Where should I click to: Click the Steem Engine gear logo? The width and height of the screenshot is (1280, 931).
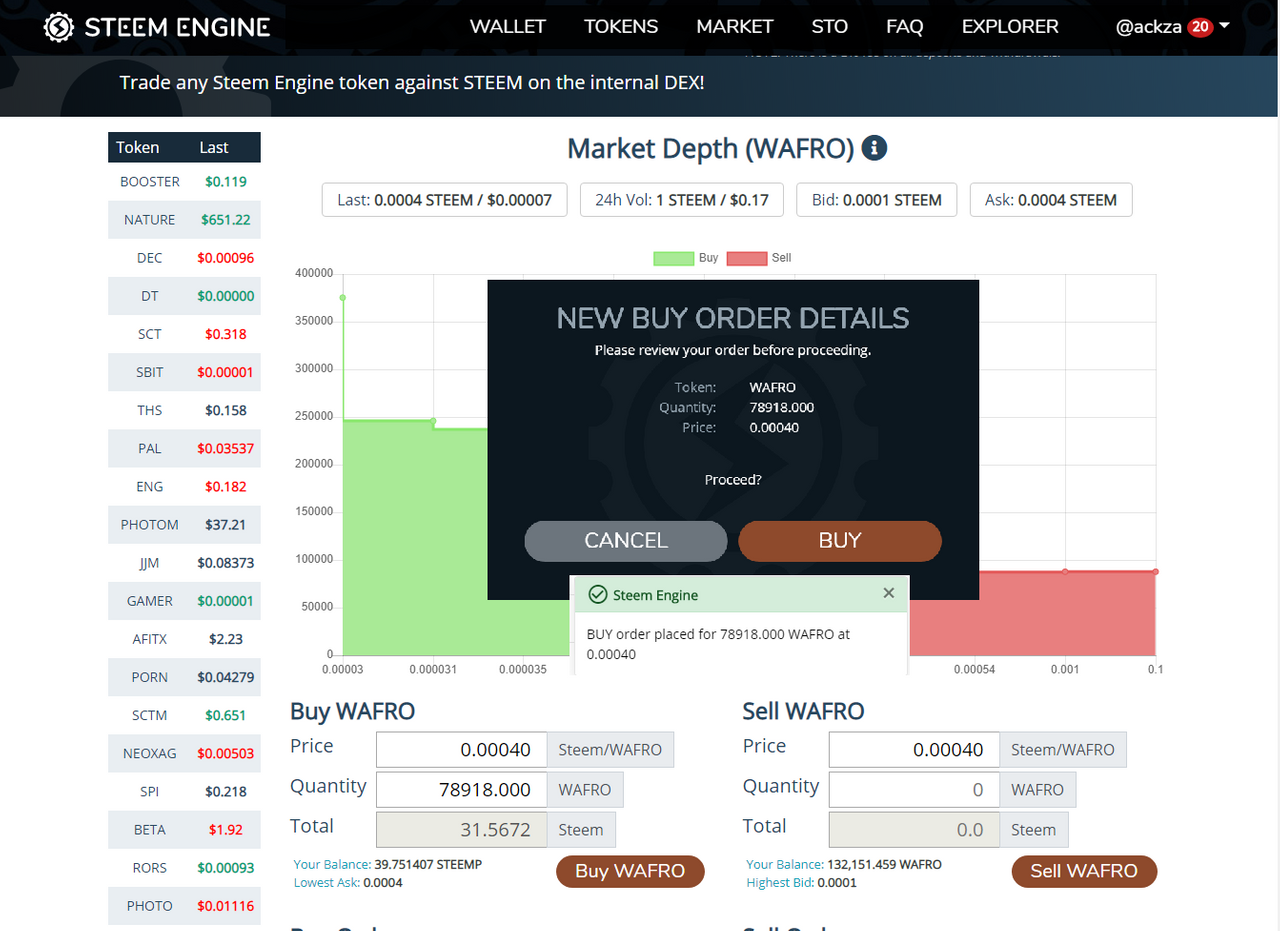pyautogui.click(x=59, y=27)
